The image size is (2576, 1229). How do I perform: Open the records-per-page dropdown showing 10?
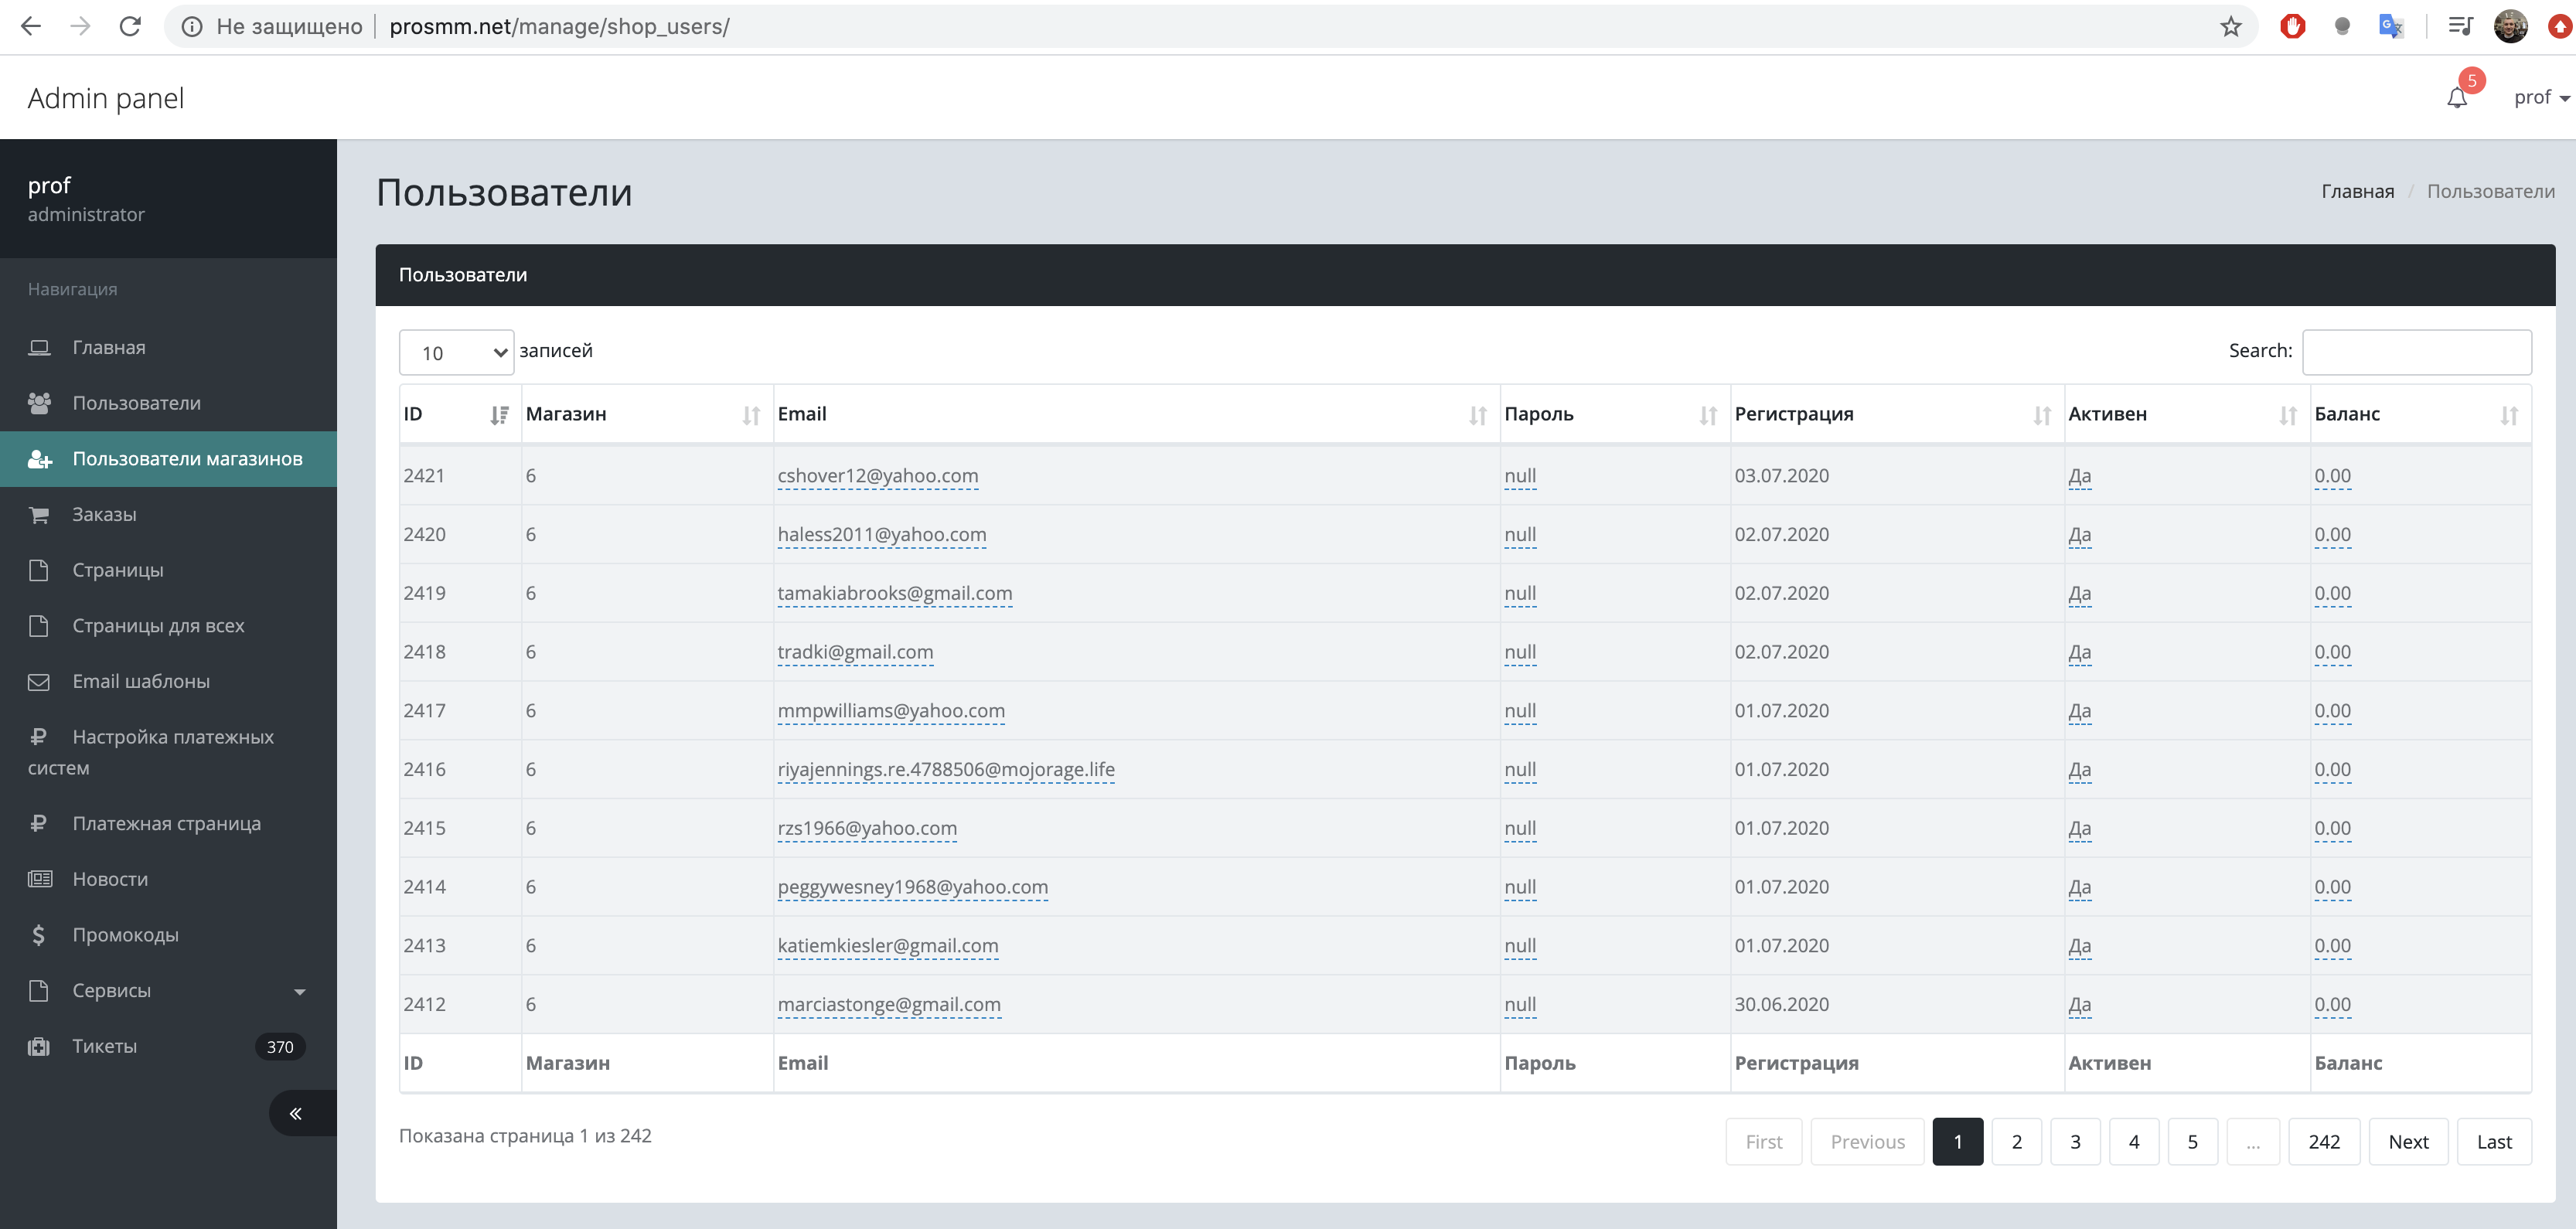pos(457,353)
